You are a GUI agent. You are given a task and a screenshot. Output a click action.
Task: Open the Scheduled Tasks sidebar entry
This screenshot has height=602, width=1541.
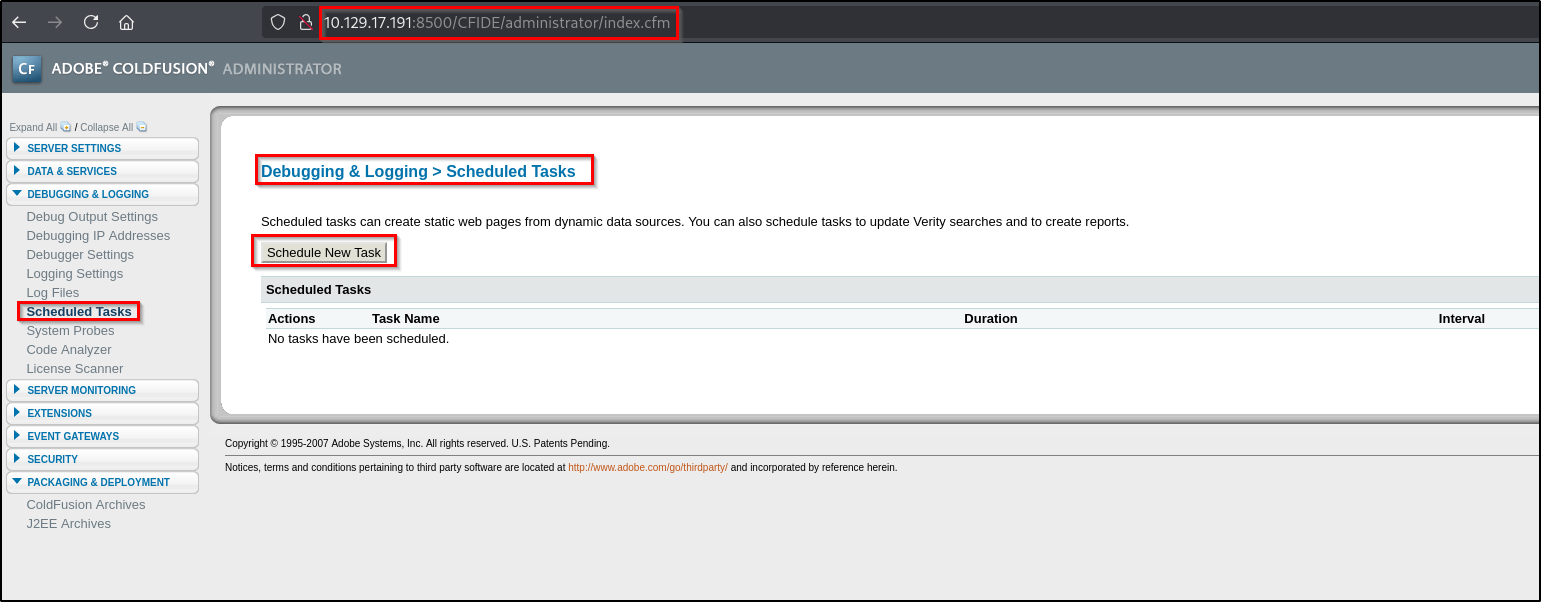pos(79,311)
